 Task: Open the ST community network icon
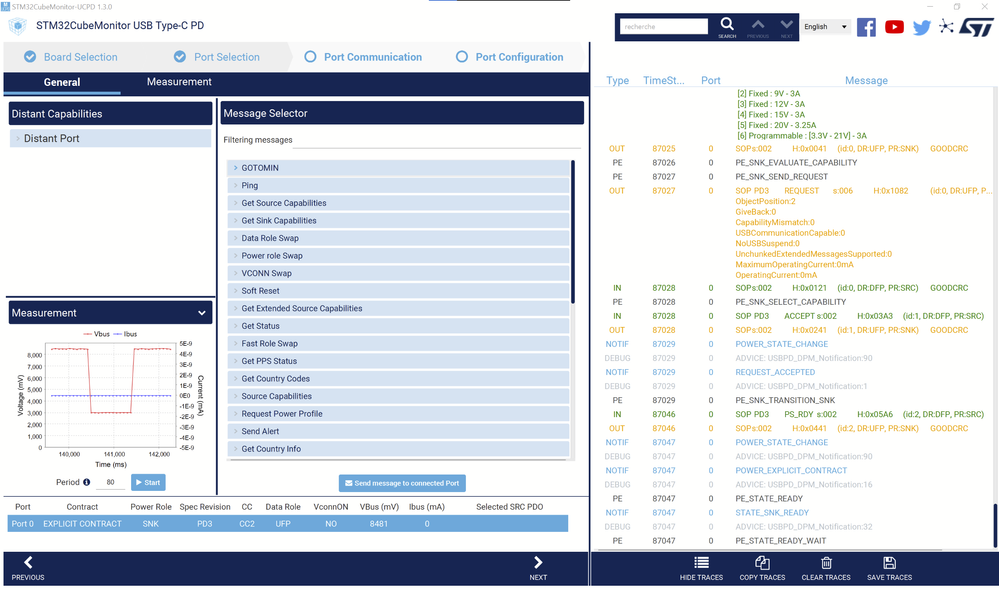pyautogui.click(x=947, y=27)
